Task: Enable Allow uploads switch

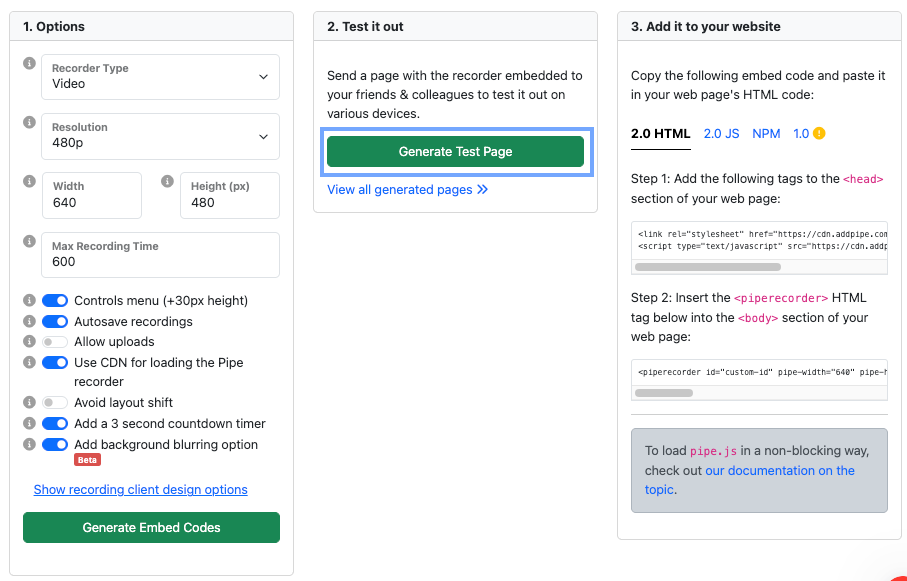Action: pyautogui.click(x=55, y=342)
